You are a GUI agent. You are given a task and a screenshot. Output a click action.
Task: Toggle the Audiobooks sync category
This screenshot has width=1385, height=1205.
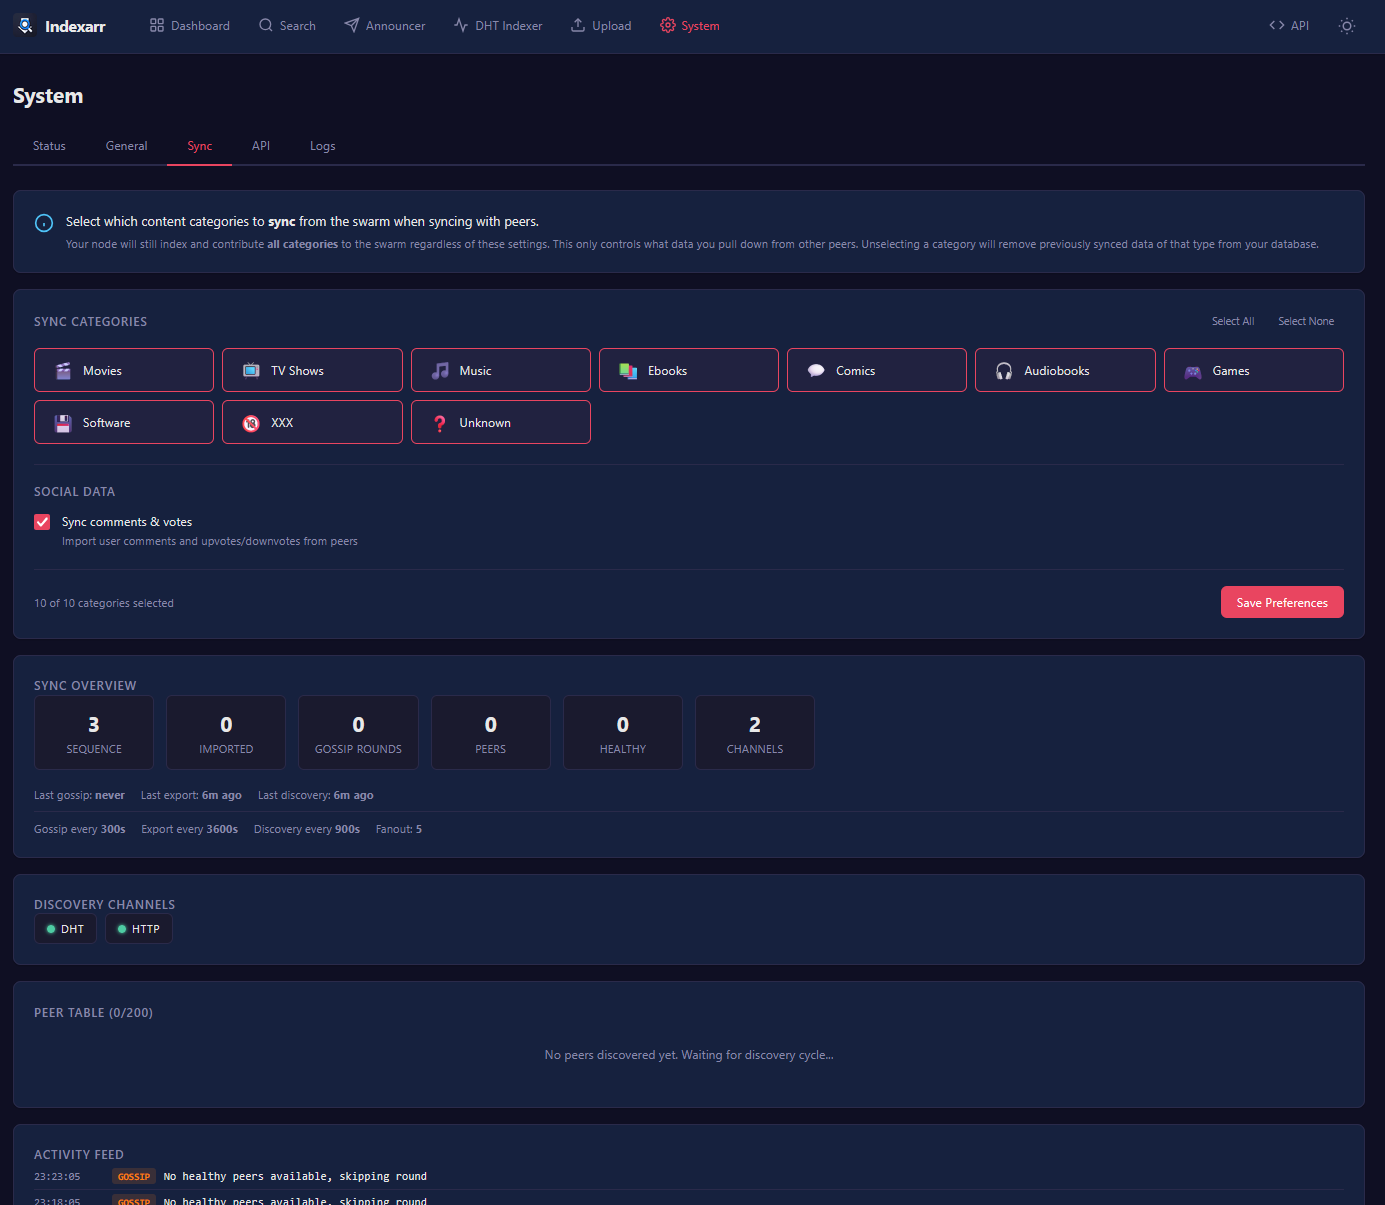tap(1065, 370)
